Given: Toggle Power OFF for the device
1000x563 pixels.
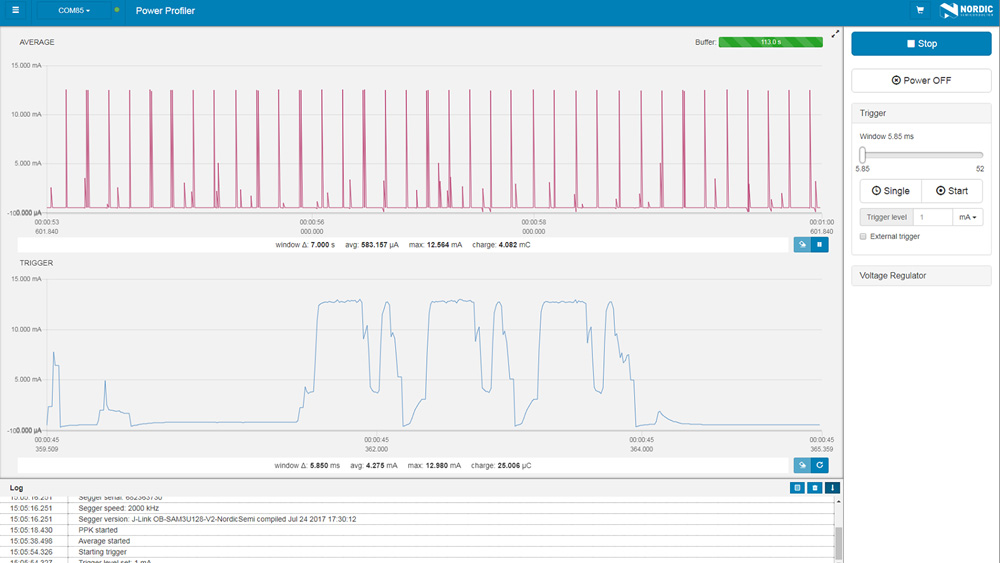Looking at the screenshot, I should (921, 81).
